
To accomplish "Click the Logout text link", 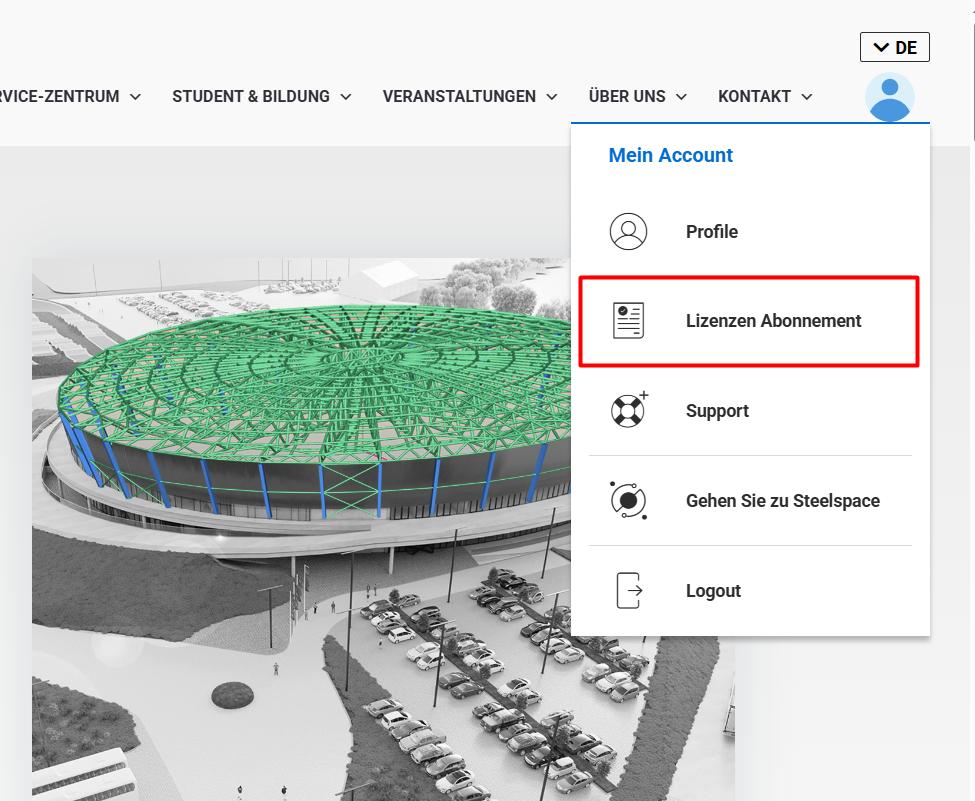I will [x=713, y=591].
